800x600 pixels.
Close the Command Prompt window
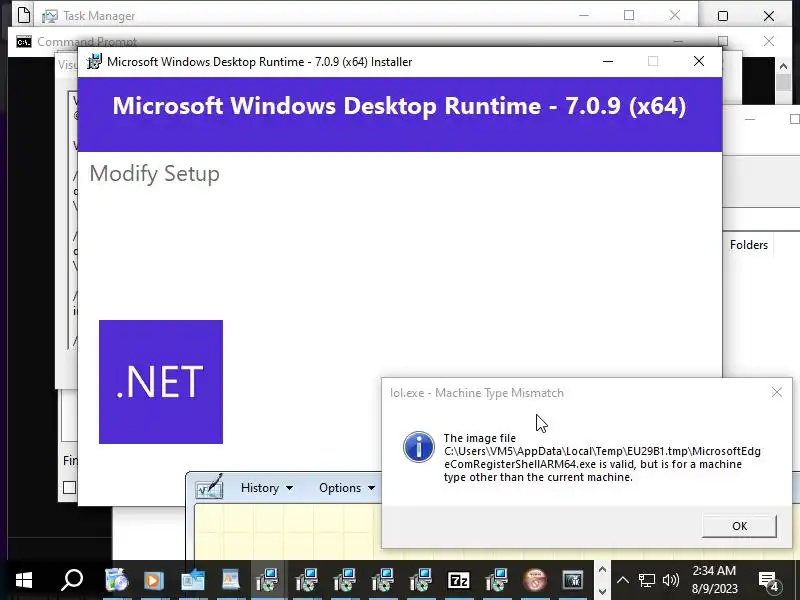pyautogui.click(x=769, y=41)
